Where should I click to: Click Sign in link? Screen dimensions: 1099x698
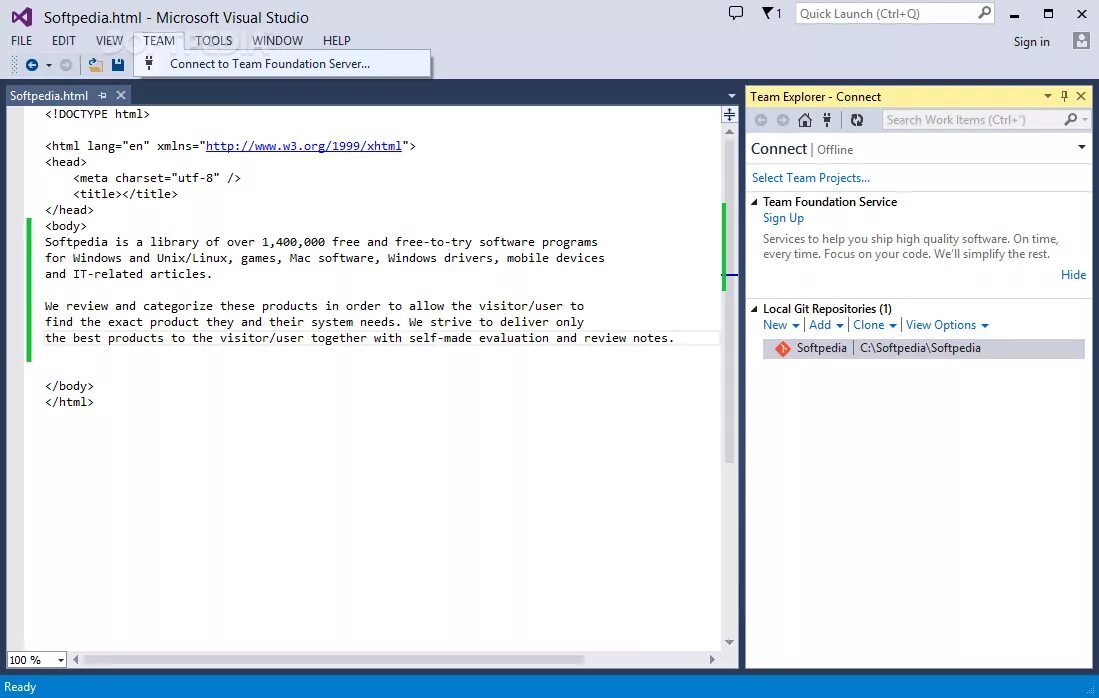pyautogui.click(x=1031, y=42)
